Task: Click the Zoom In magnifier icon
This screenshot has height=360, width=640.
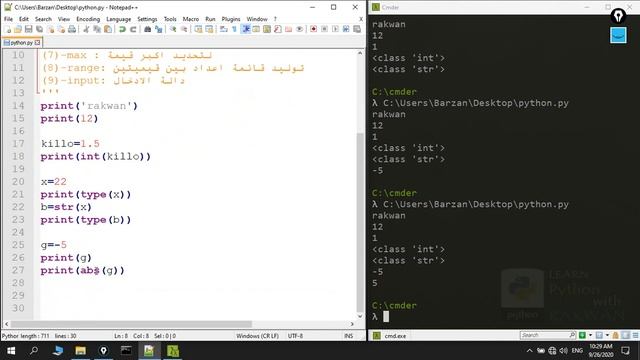Action: coord(173,29)
